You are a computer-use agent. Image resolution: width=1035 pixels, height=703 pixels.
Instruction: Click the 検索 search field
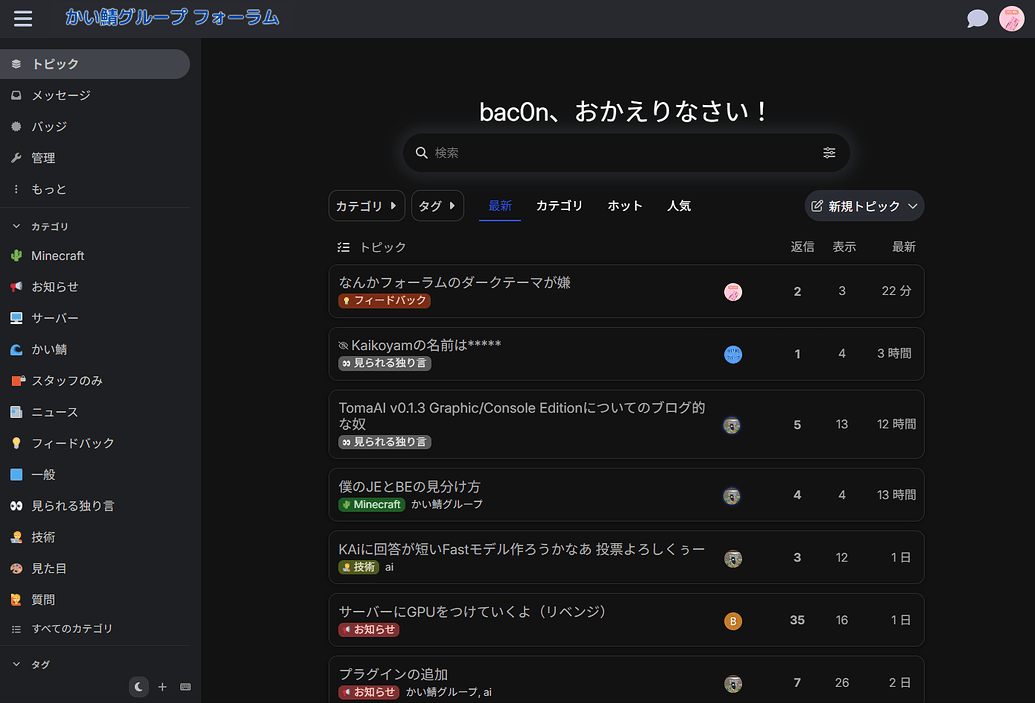620,153
